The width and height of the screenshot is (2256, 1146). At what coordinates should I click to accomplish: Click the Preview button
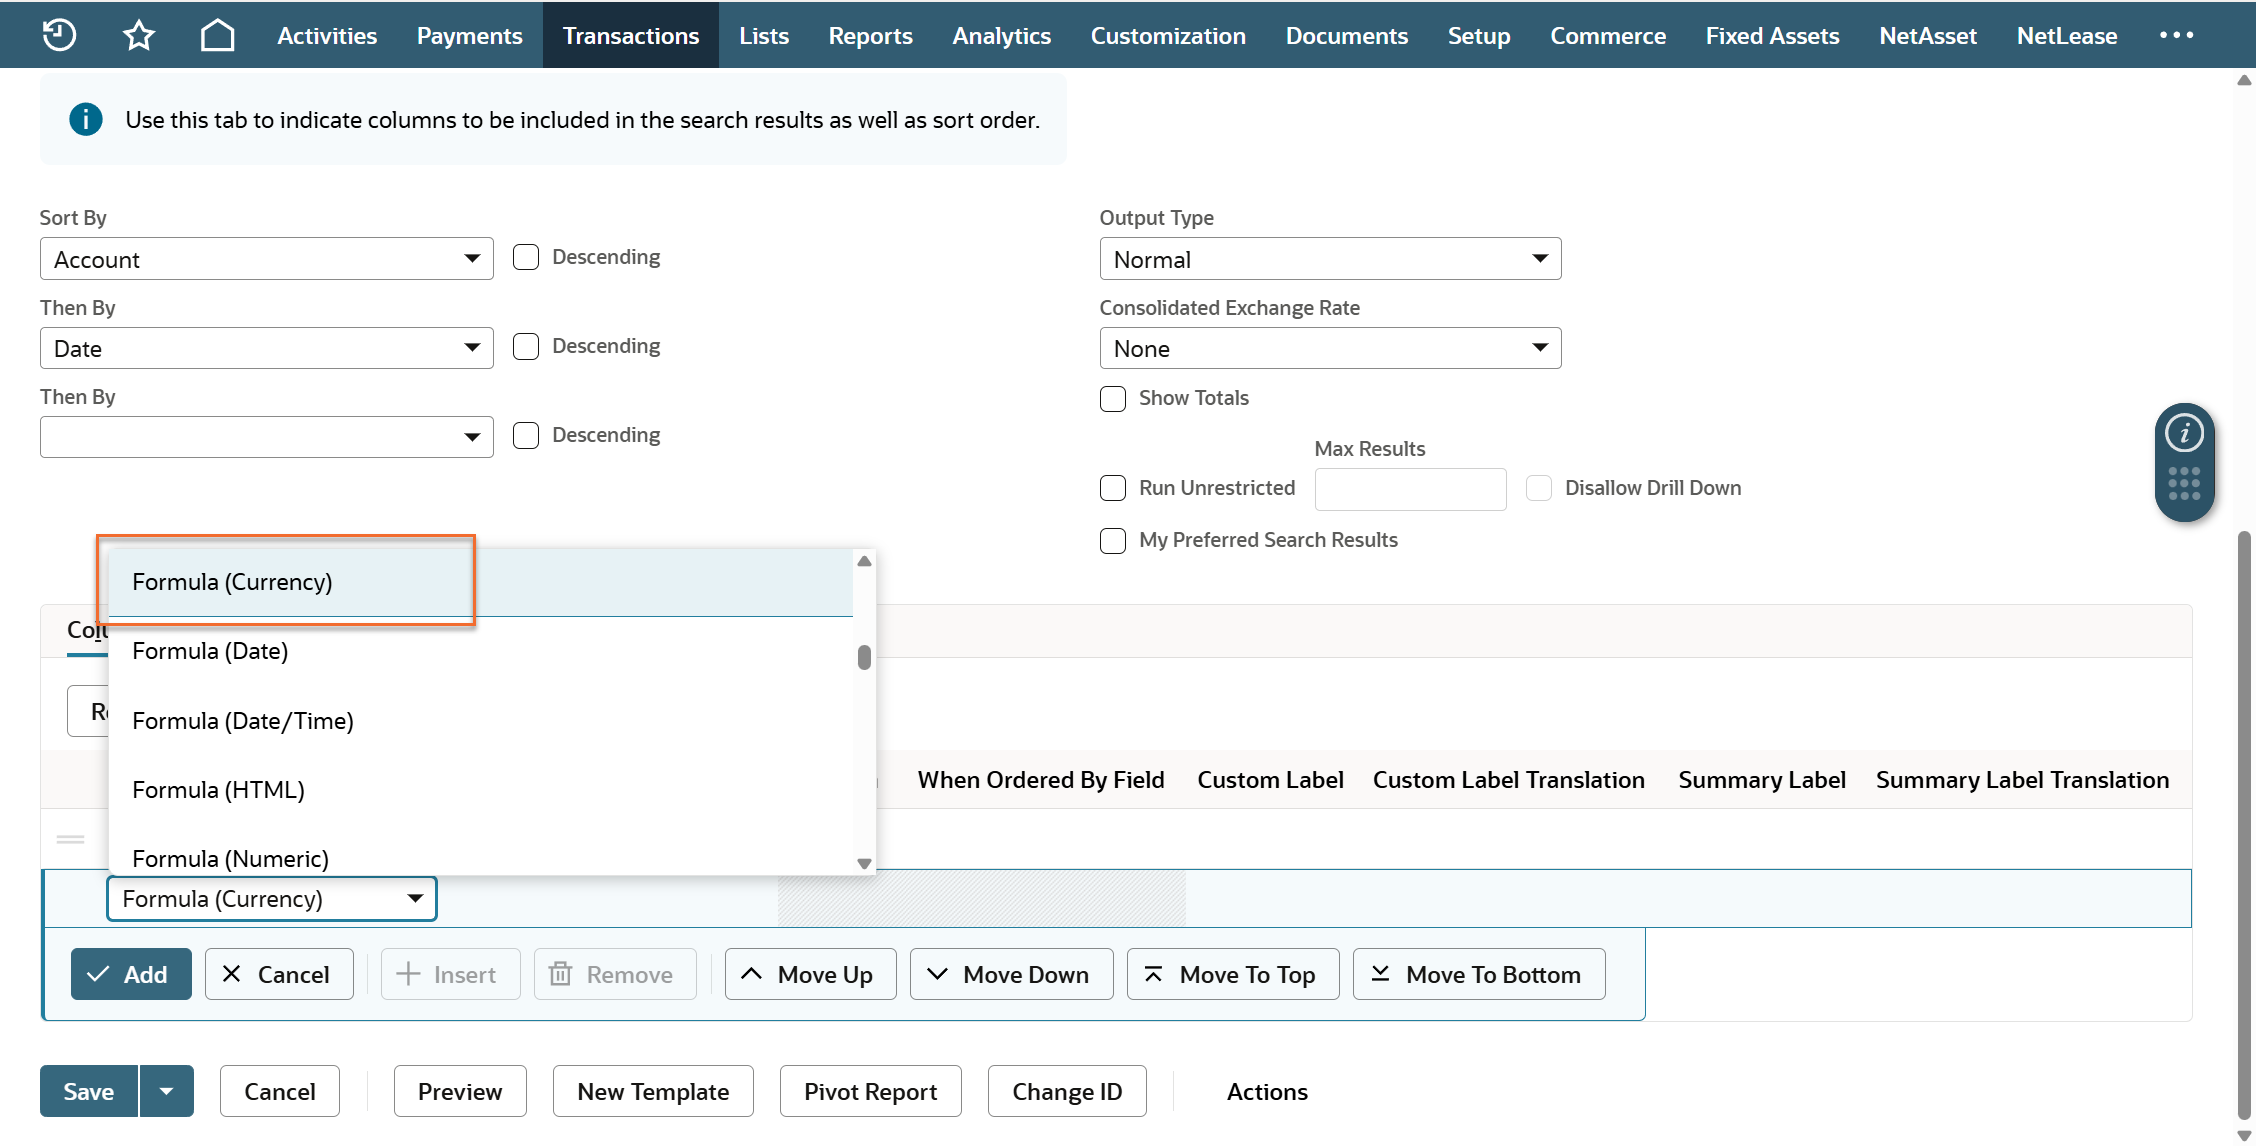pyautogui.click(x=460, y=1091)
